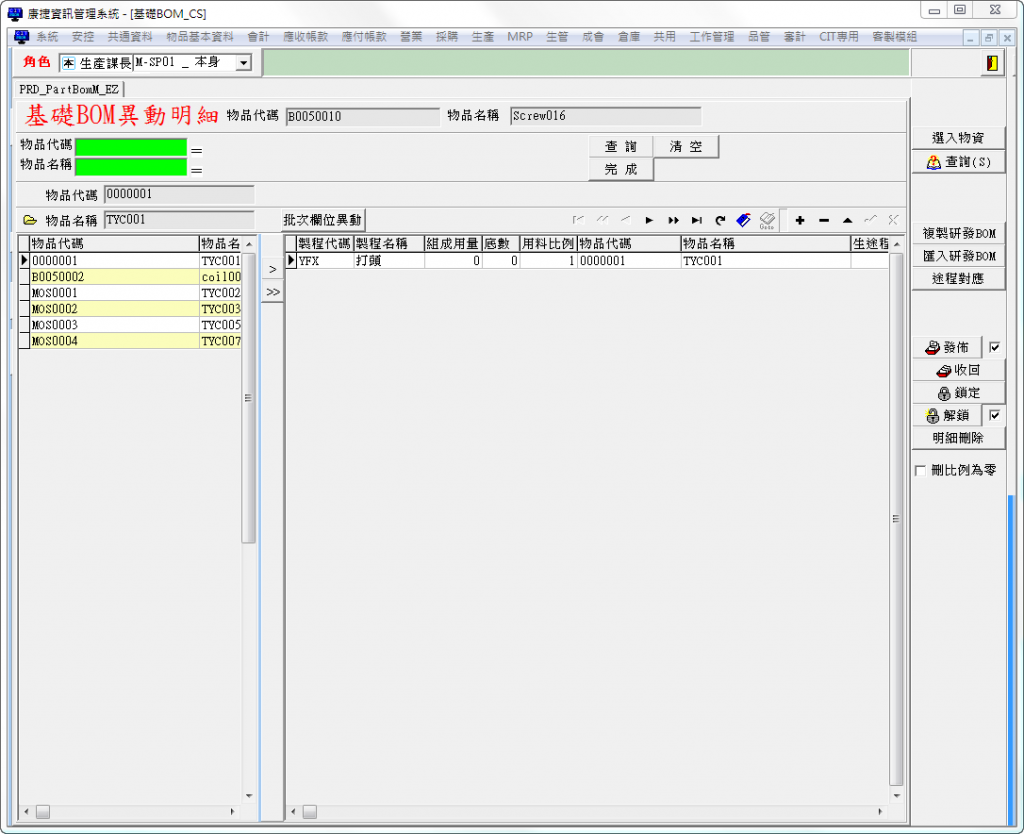The image size is (1024, 834).
Task: Click the edit record triangle icon
Action: (847, 220)
